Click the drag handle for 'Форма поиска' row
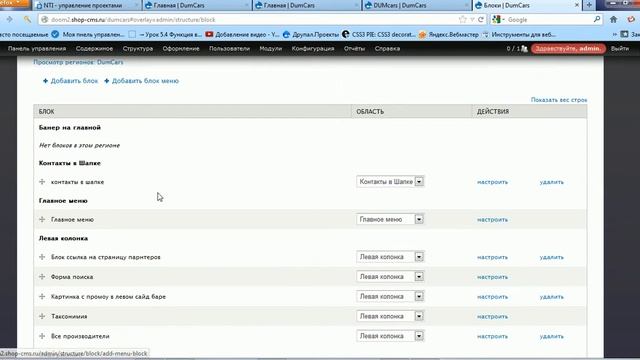This screenshot has width=640, height=360. [42, 276]
